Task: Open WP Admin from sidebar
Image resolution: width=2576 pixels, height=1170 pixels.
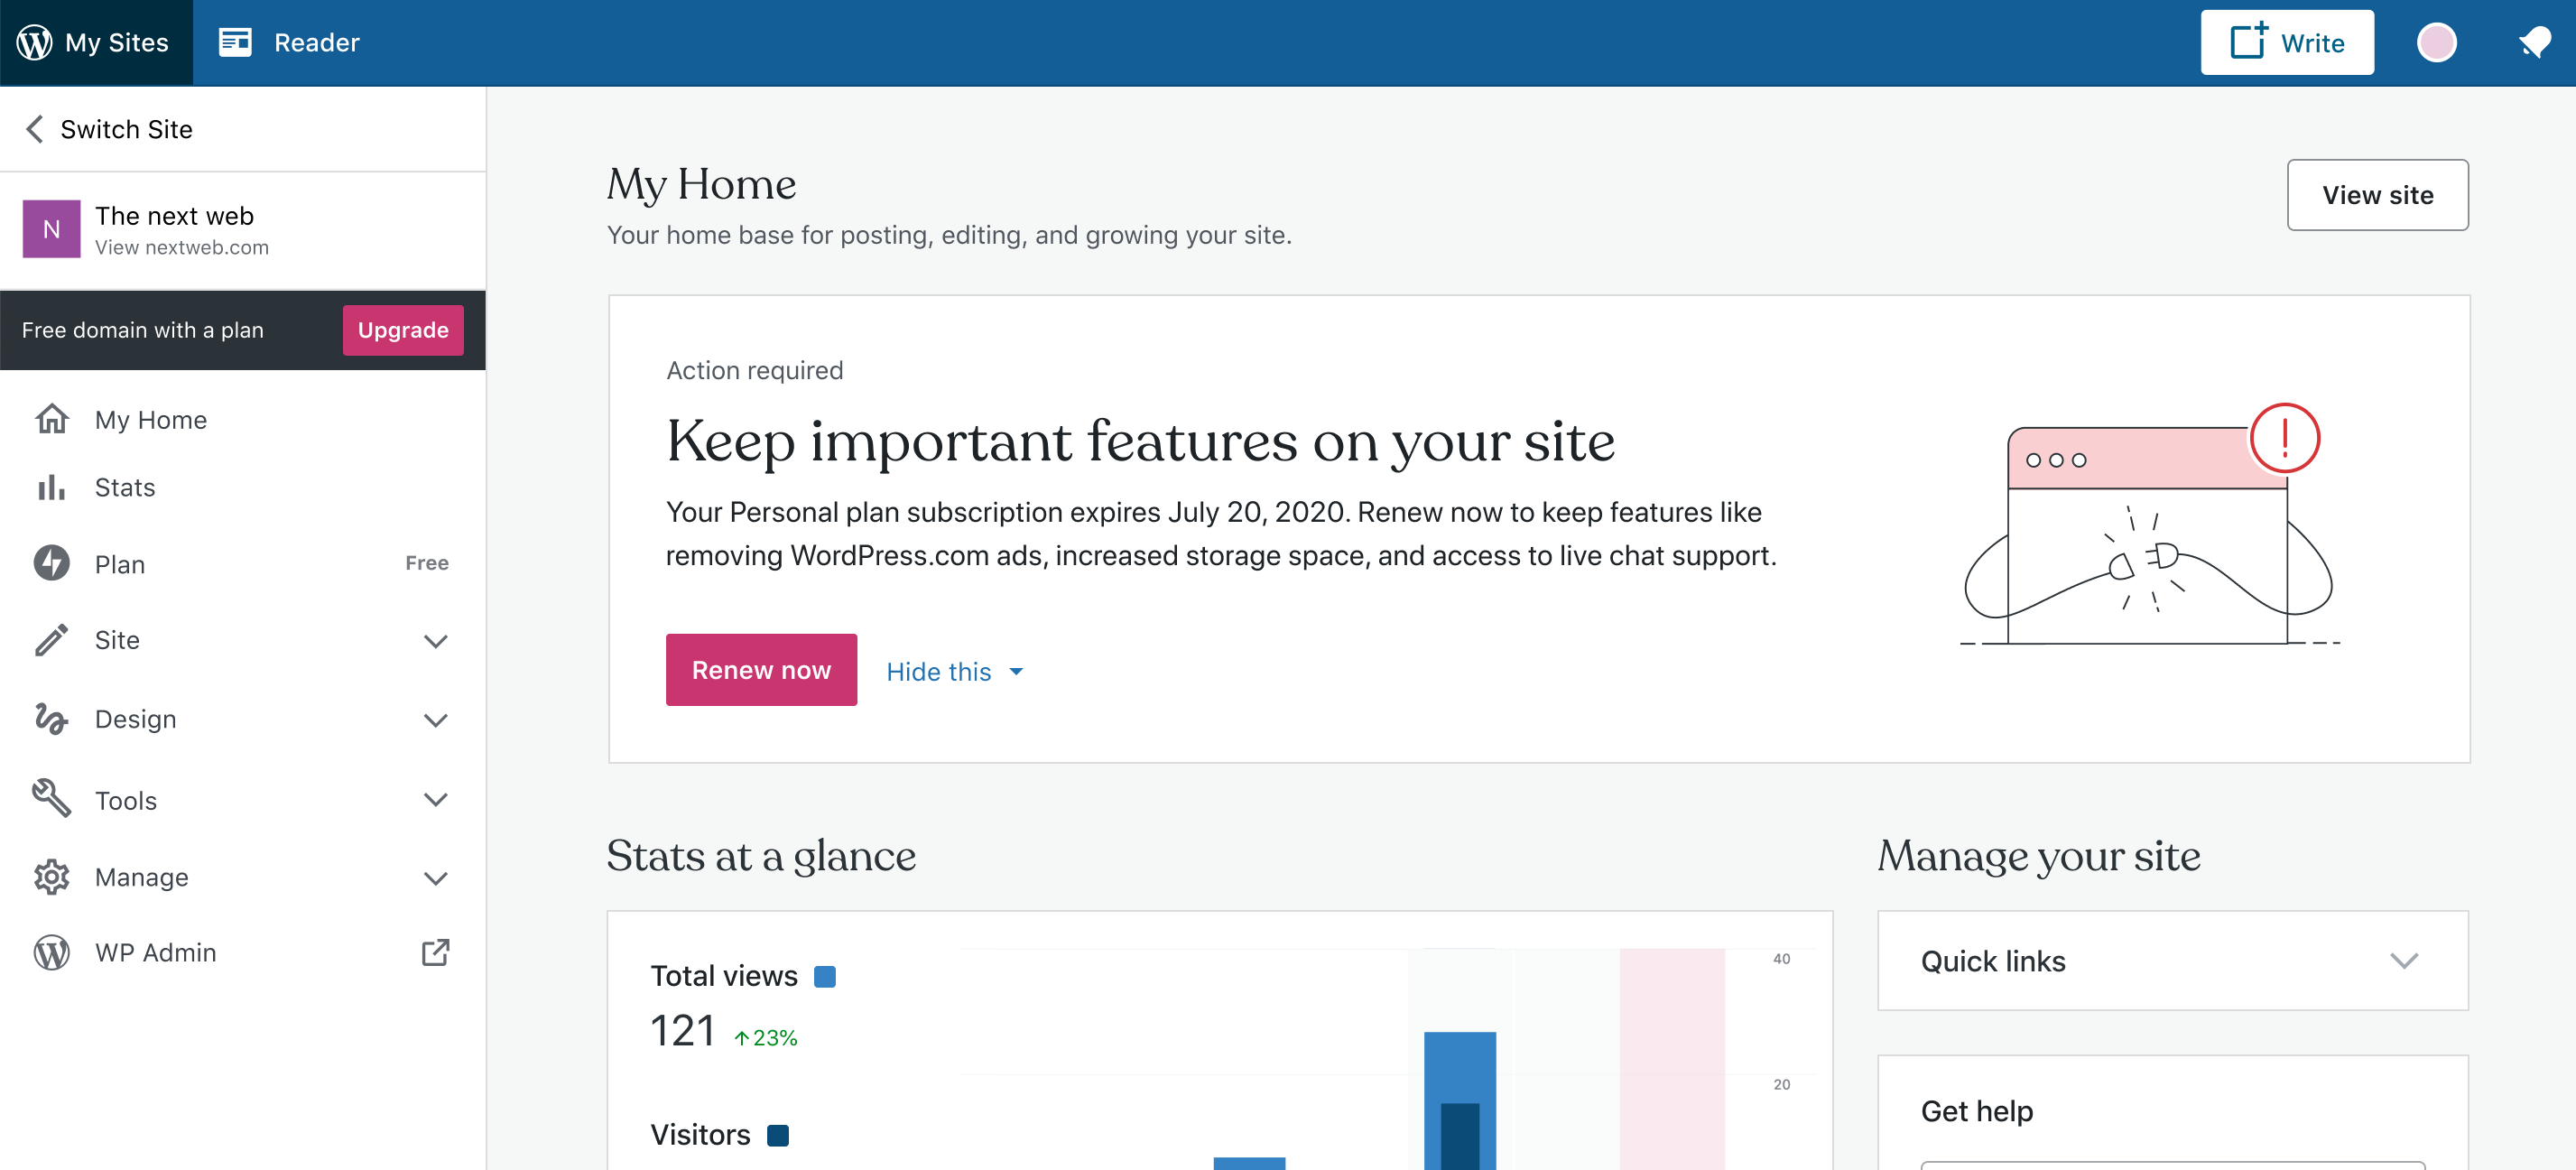Action: pos(243,953)
